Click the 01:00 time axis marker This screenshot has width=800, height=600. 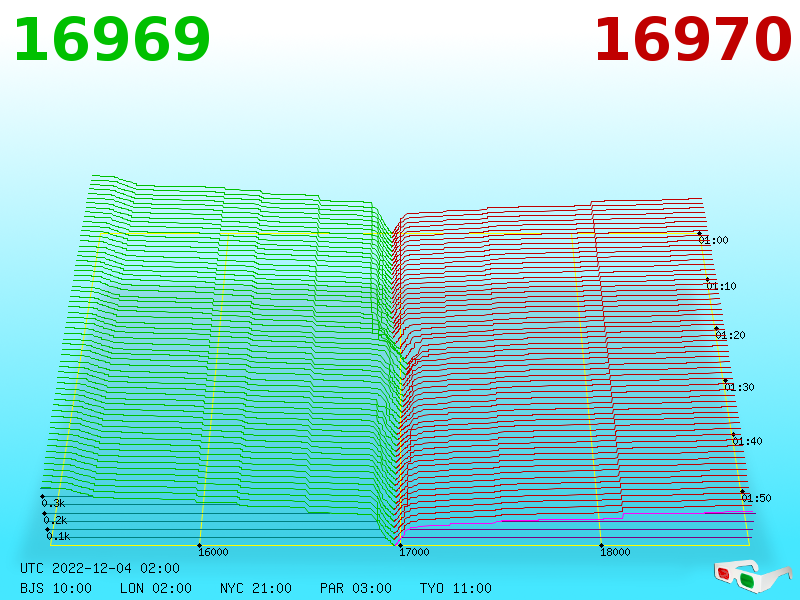pyautogui.click(x=713, y=240)
